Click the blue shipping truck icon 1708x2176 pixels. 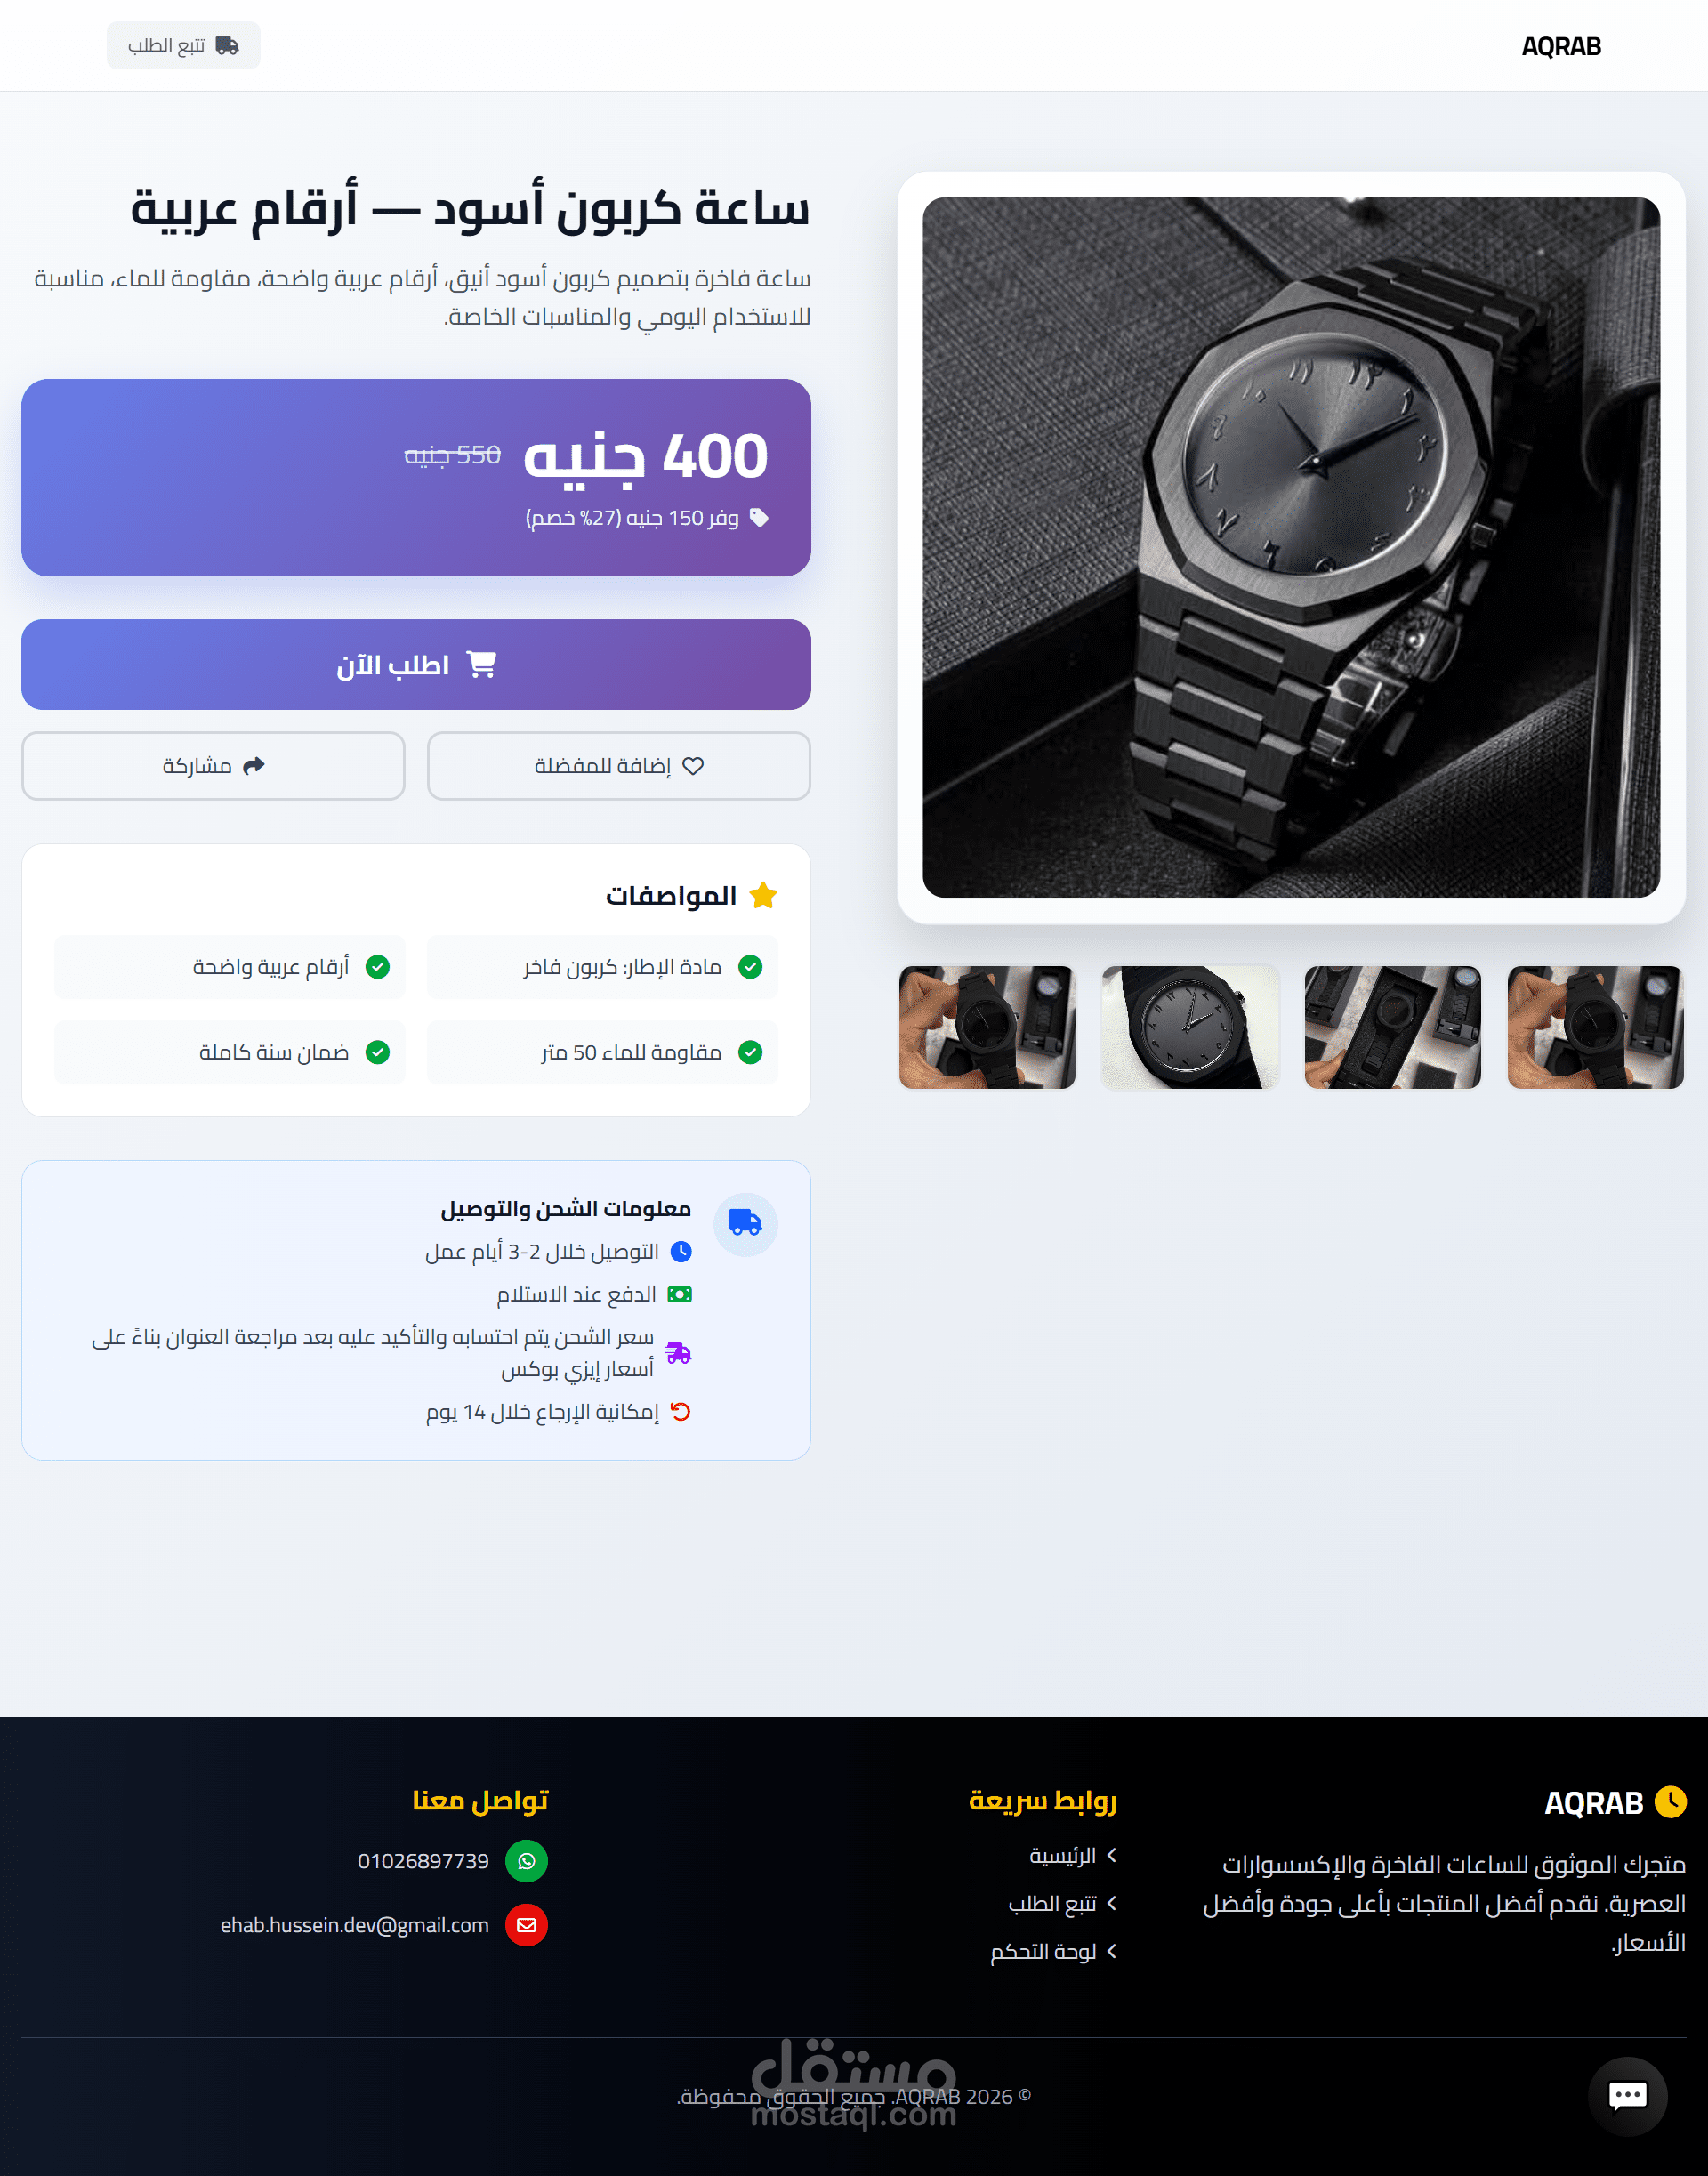coord(745,1224)
